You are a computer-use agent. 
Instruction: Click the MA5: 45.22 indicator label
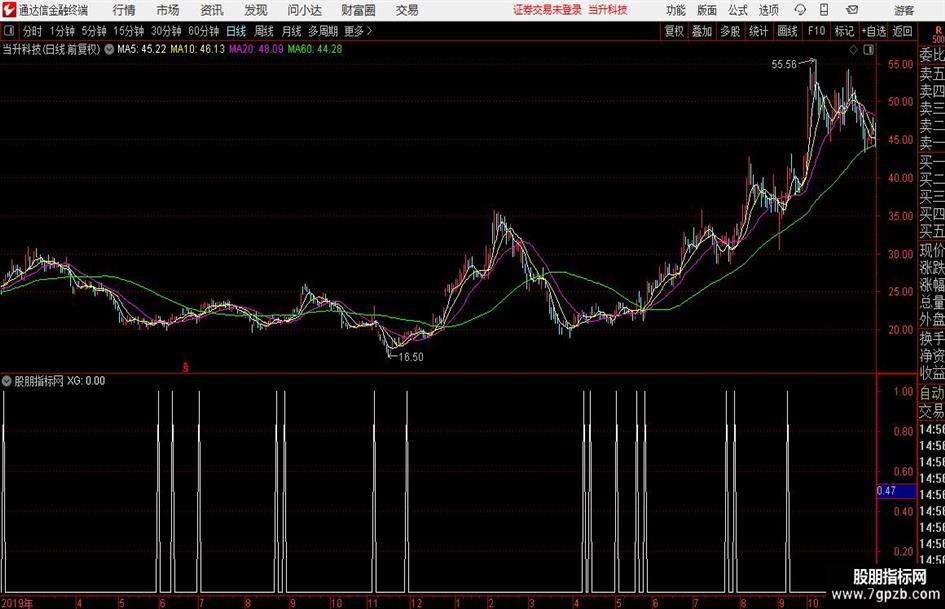click(142, 49)
